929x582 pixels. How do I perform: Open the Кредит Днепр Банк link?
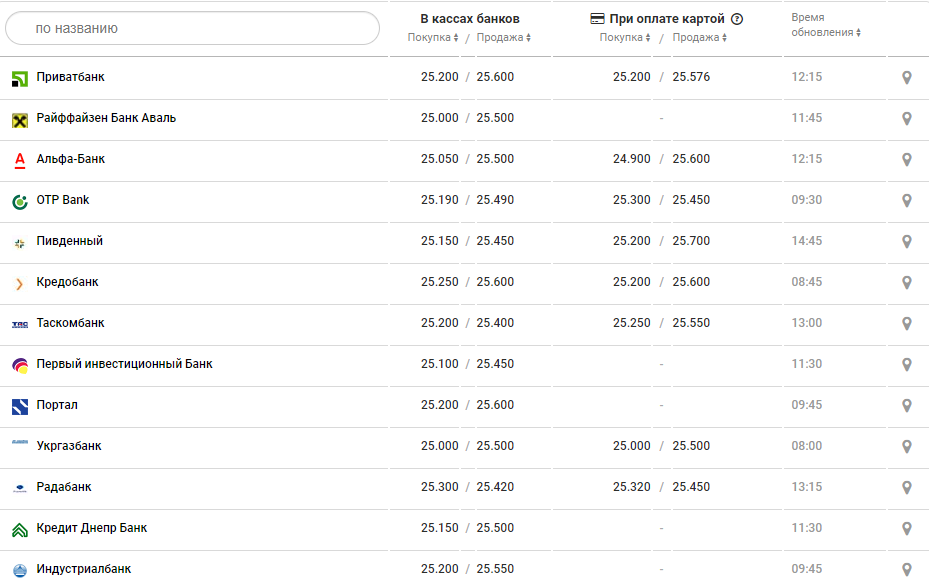(92, 528)
